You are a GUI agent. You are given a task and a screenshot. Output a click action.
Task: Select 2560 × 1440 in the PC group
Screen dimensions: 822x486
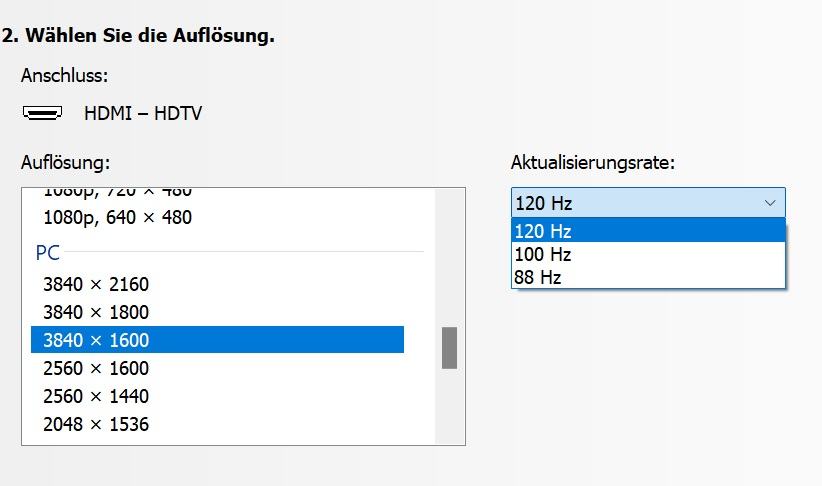coord(95,396)
